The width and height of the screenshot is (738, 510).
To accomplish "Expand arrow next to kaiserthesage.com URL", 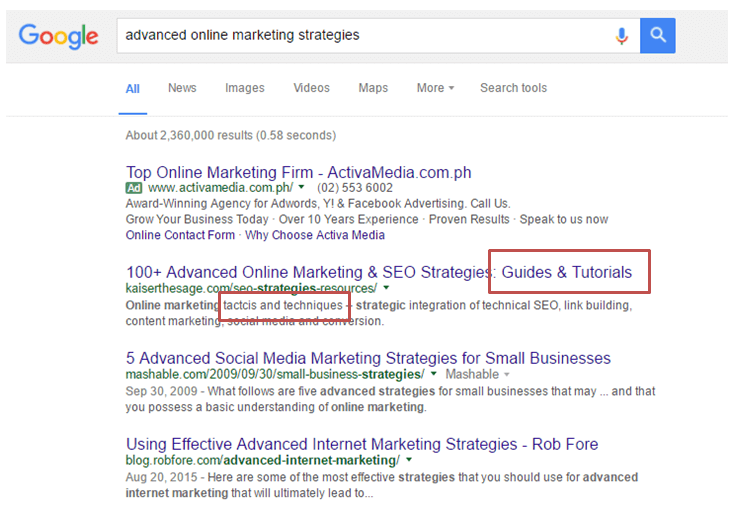I will 386,287.
